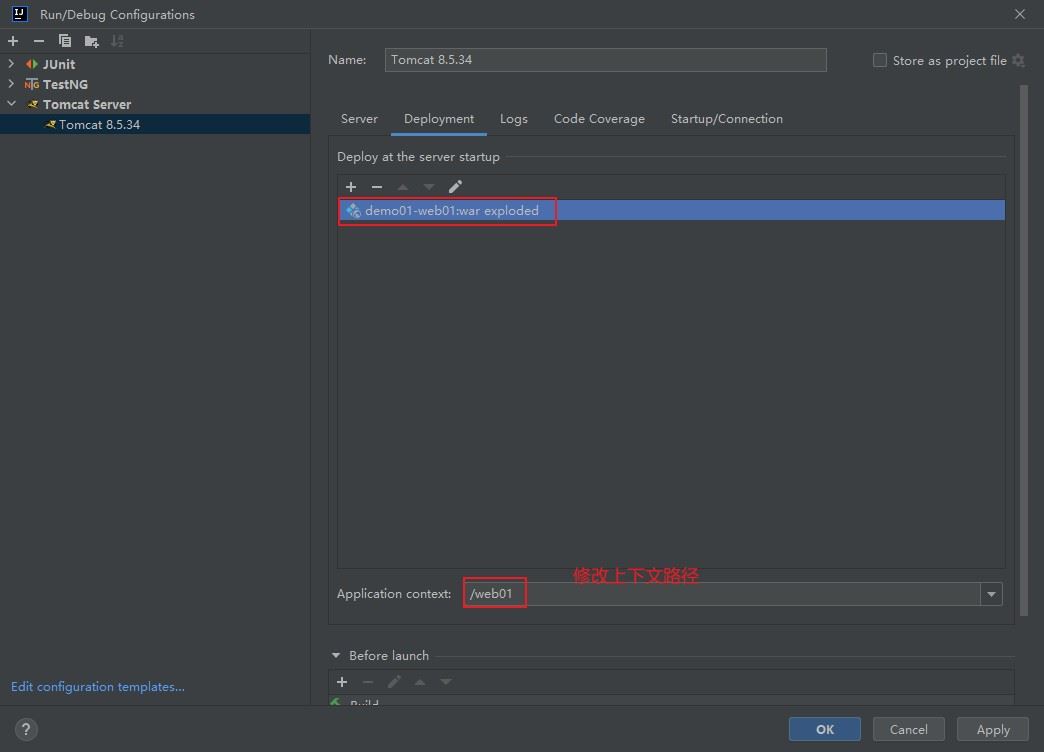This screenshot has height=752, width=1044.
Task: Add a deployment artifact with plus icon
Action: tap(351, 187)
